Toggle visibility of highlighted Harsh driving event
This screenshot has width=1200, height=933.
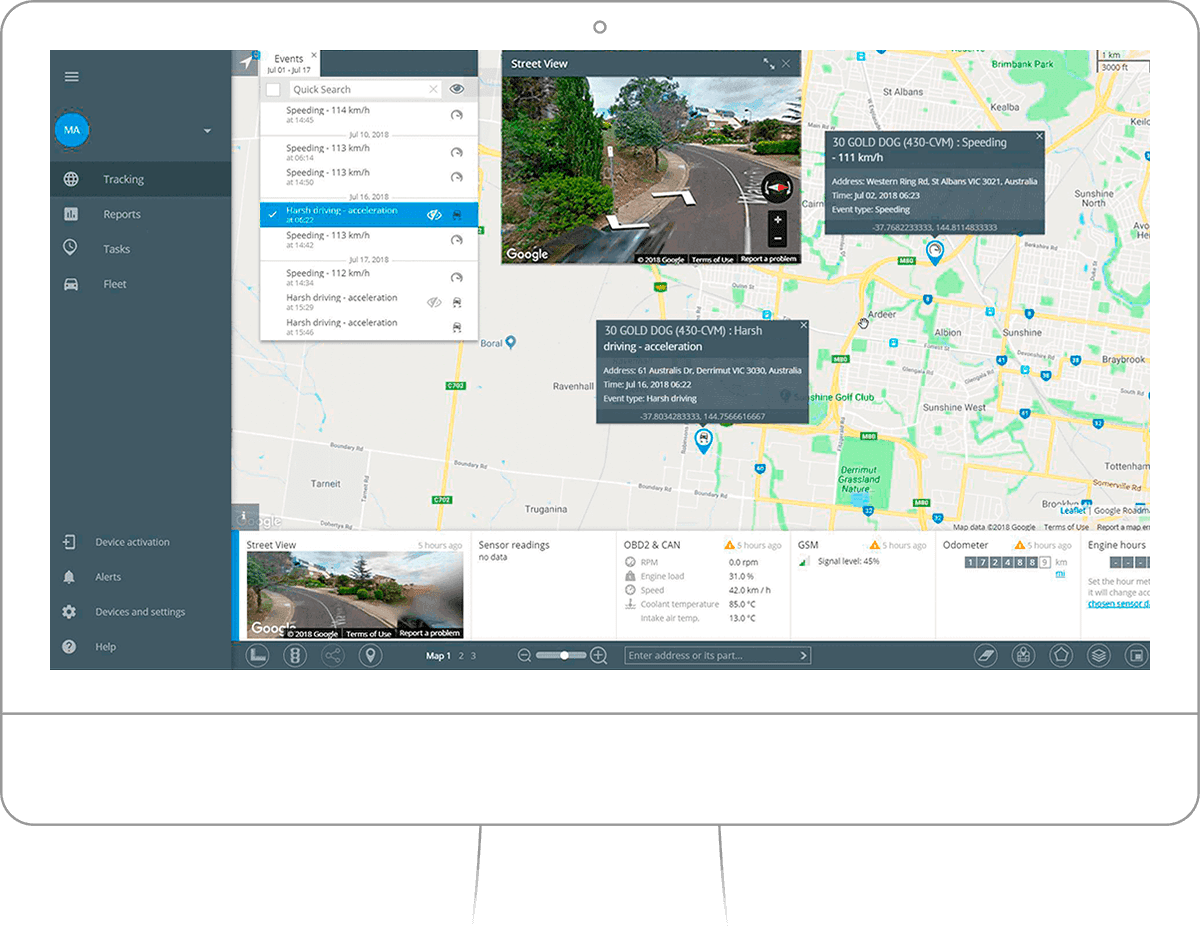click(434, 214)
